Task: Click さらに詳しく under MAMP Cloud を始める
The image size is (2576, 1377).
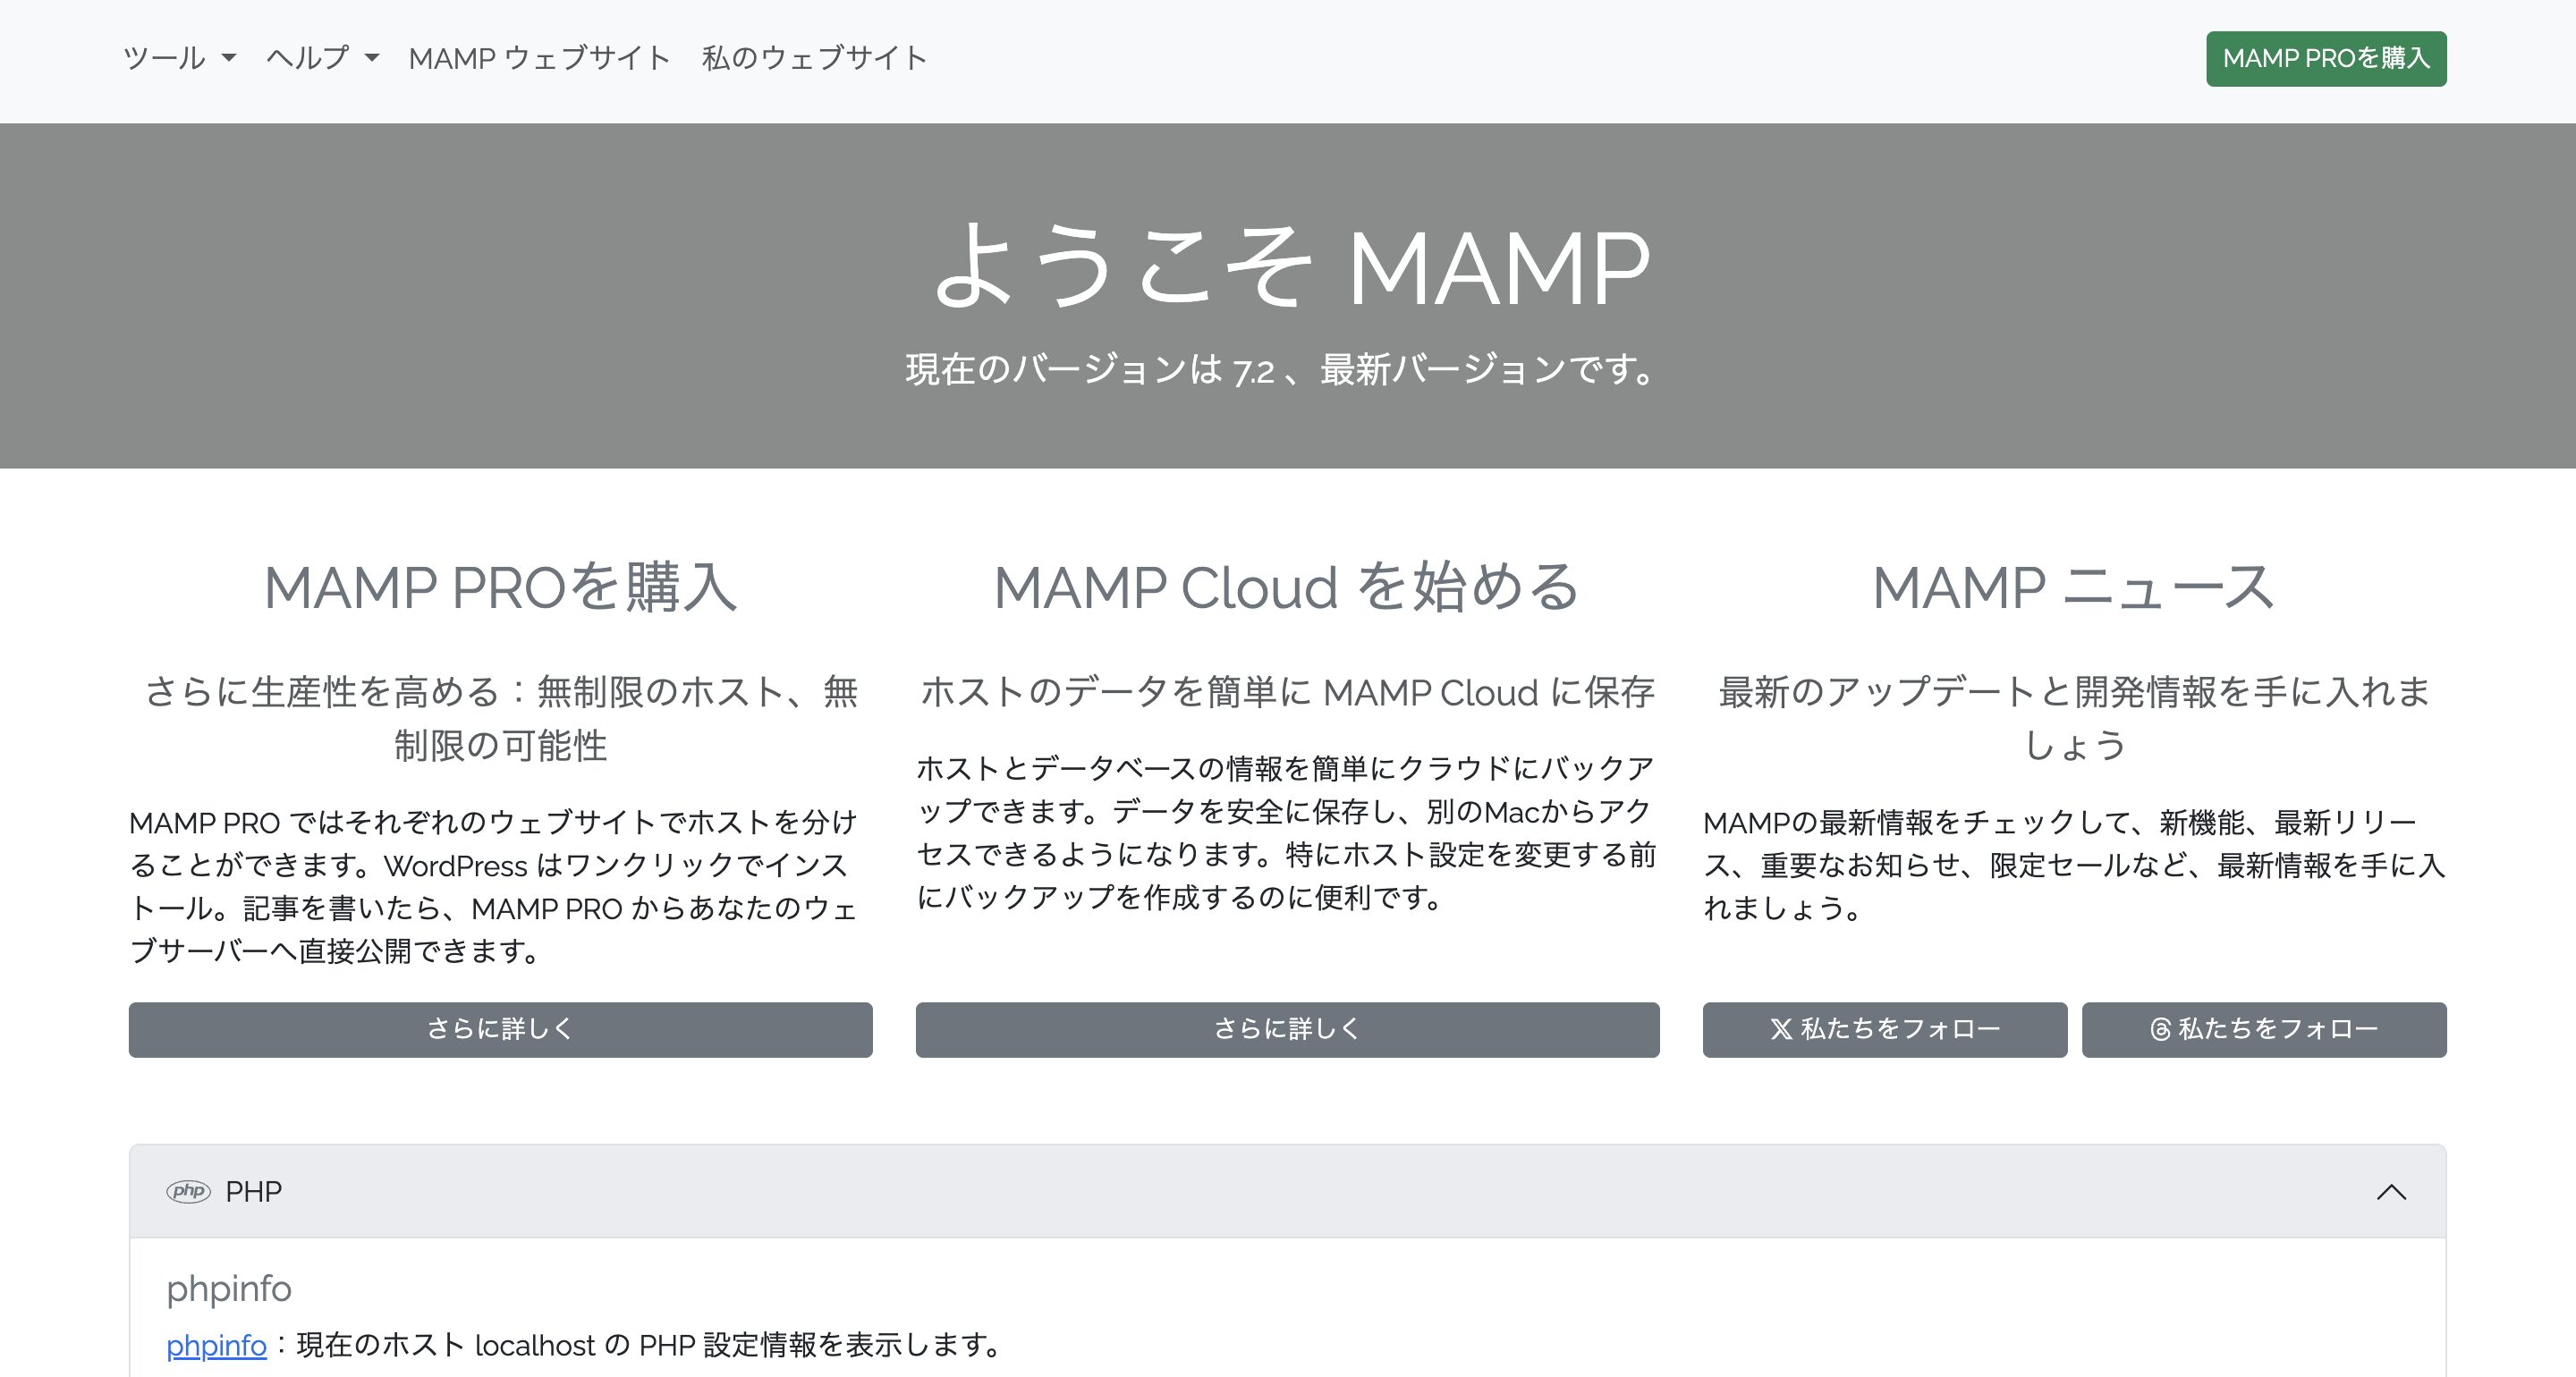Action: 1287,1029
